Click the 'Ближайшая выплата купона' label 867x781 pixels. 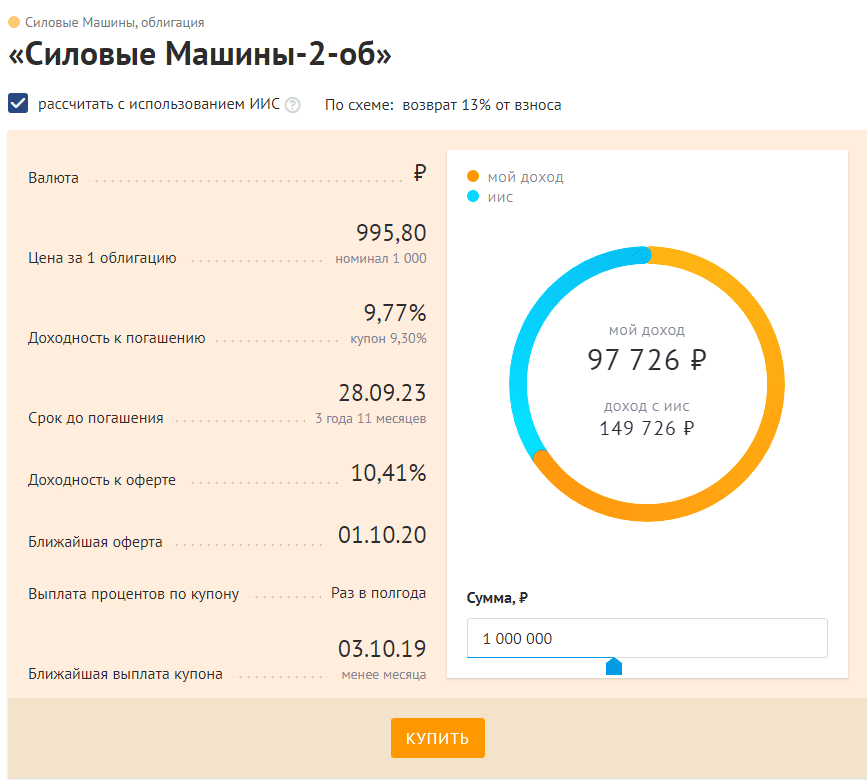126,674
